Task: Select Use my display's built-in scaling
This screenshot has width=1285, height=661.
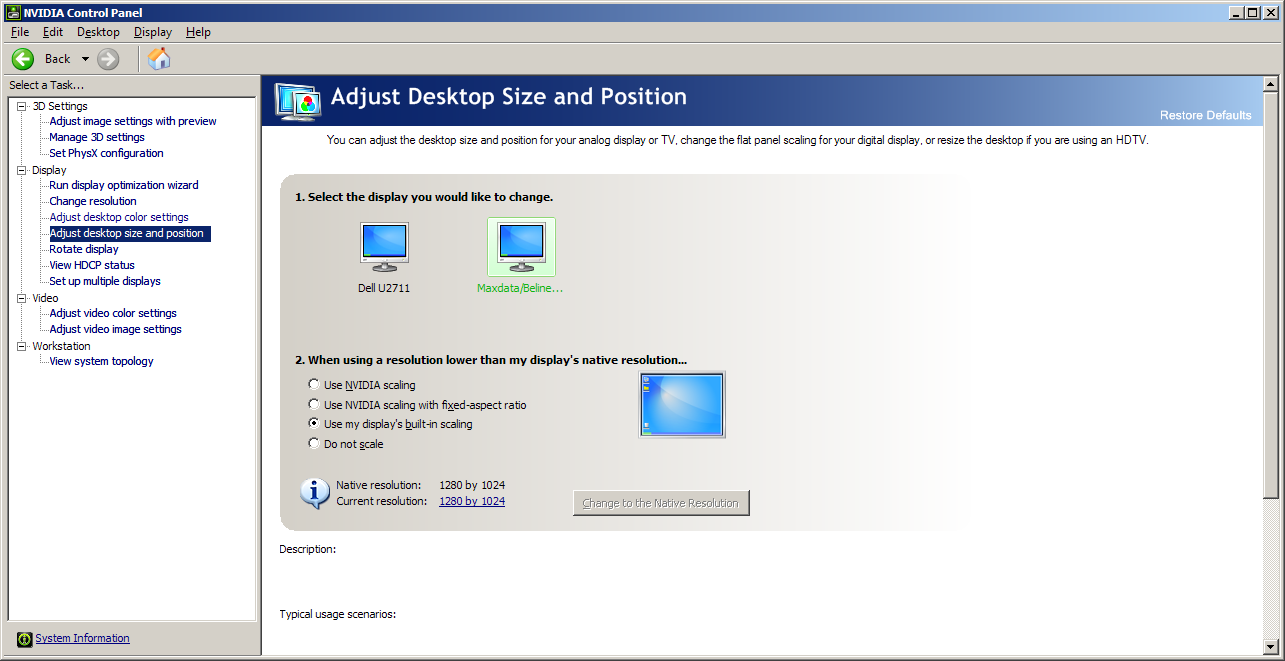Action: 314,424
